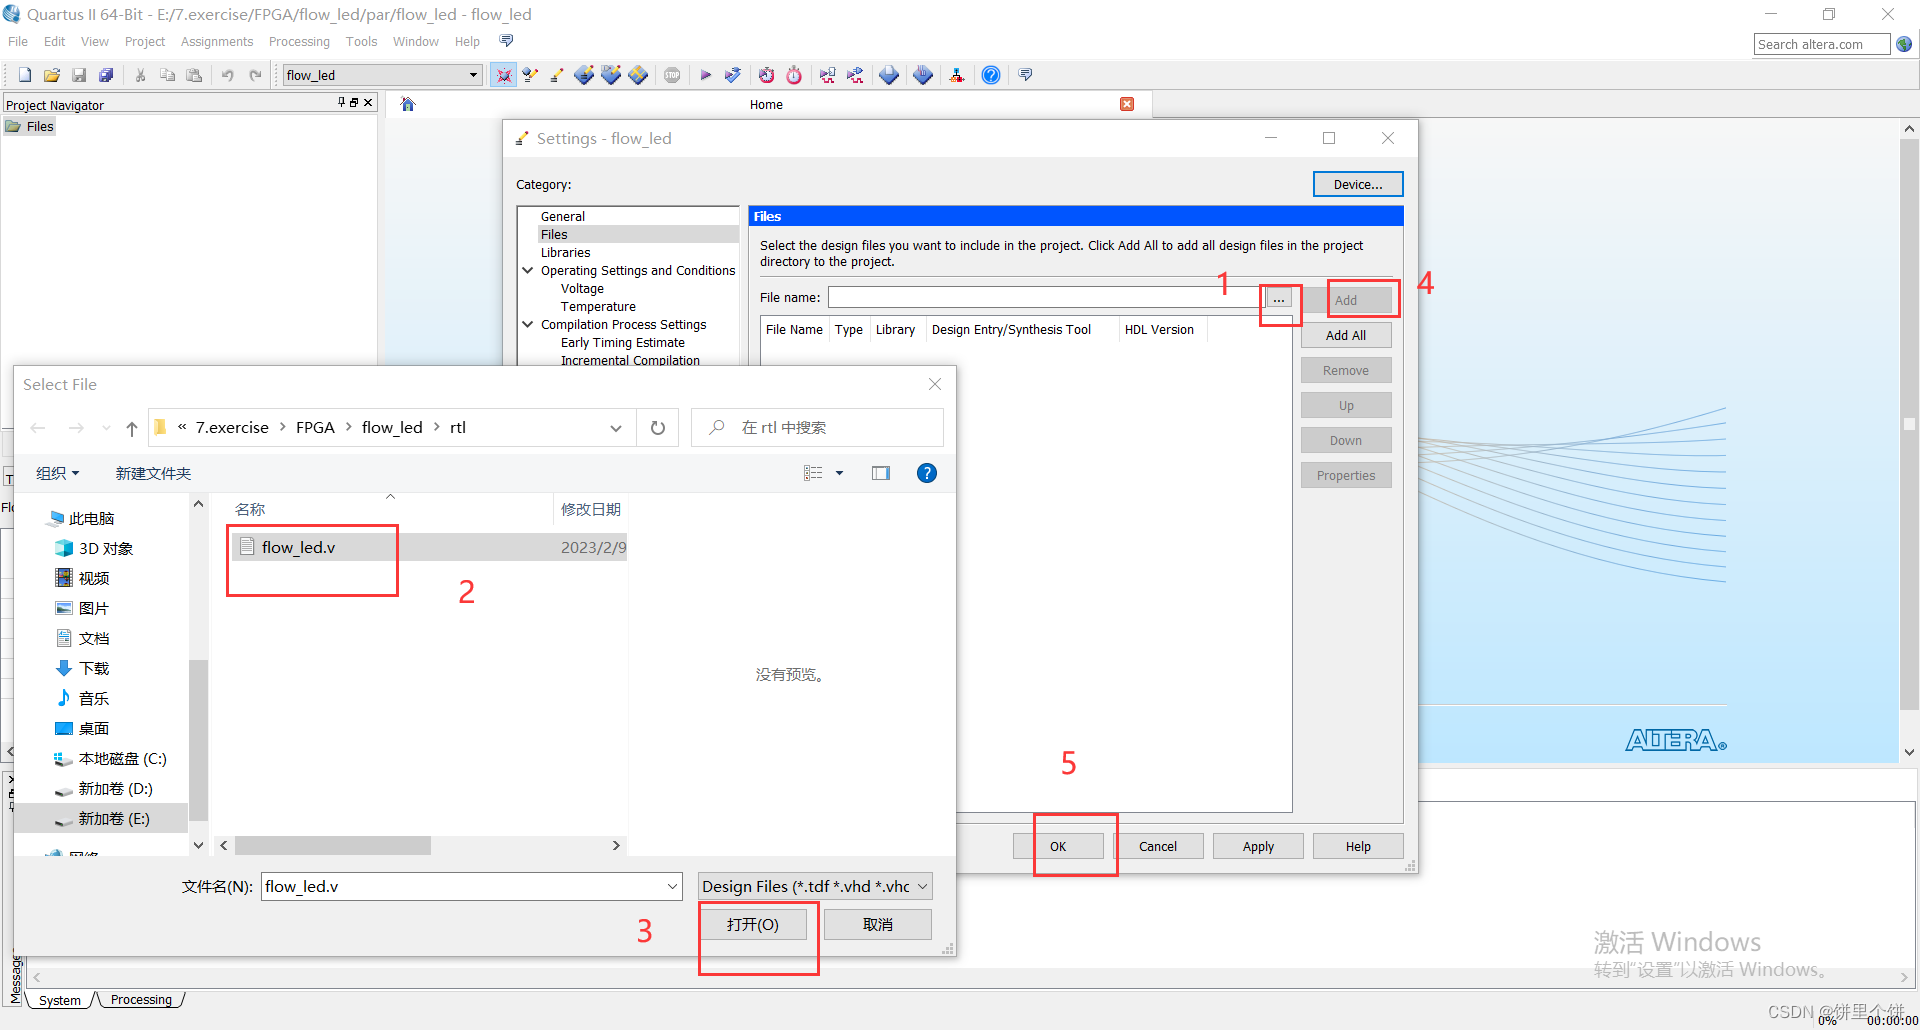Pin the Project Navigator panel
Viewport: 1920px width, 1030px height.
point(341,102)
